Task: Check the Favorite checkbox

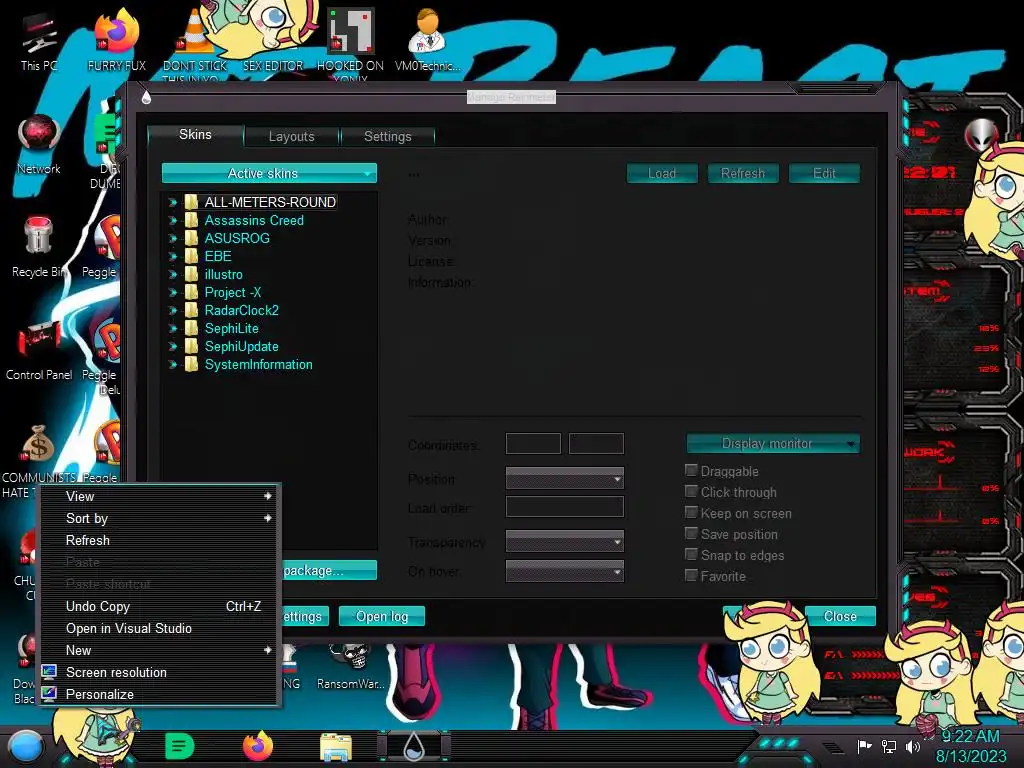Action: (691, 575)
